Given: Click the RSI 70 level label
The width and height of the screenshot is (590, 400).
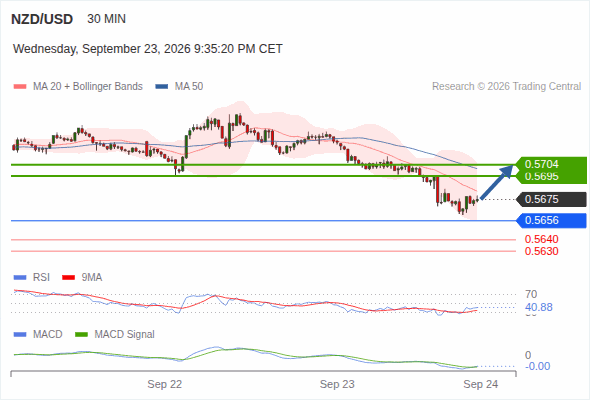Looking at the screenshot, I should [x=531, y=294].
